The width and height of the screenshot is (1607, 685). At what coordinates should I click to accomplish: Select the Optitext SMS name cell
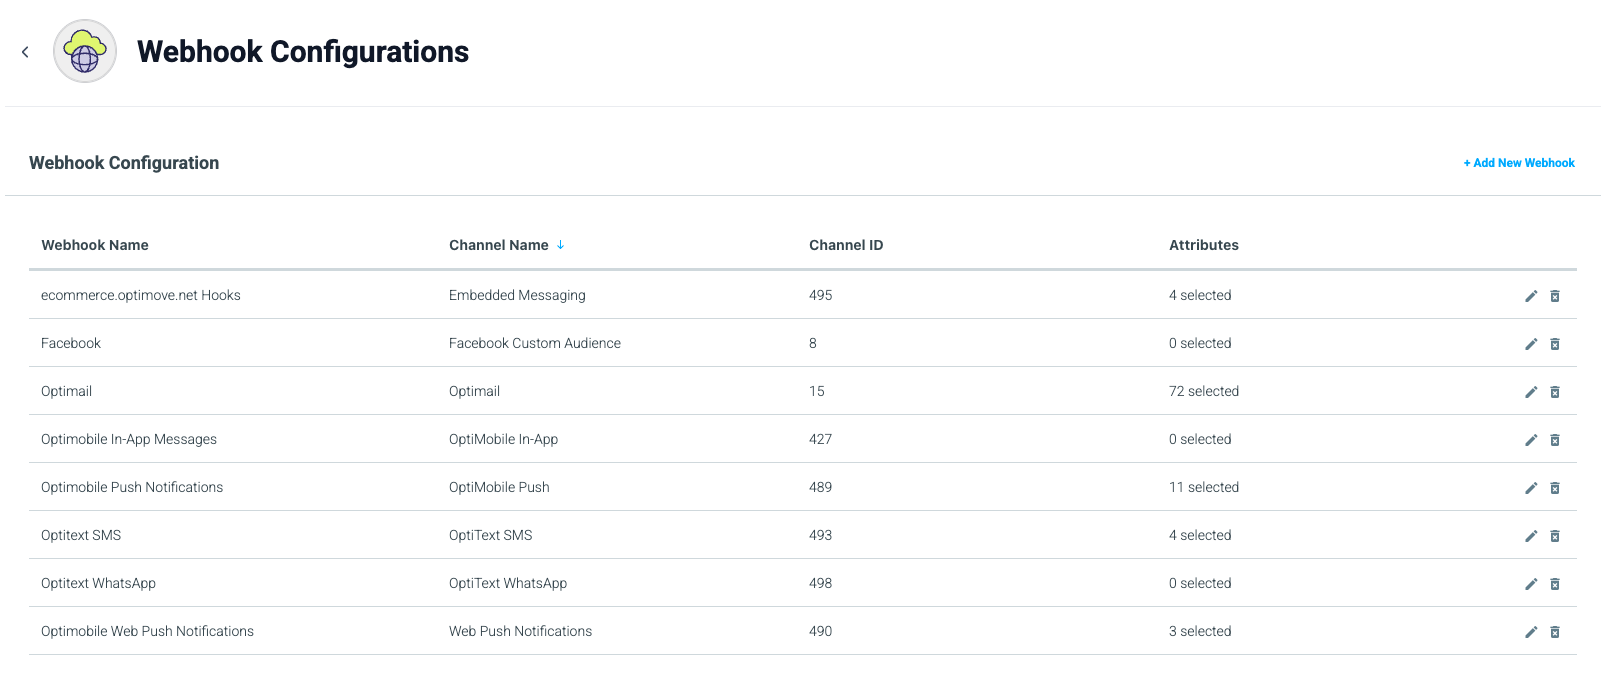click(x=81, y=535)
